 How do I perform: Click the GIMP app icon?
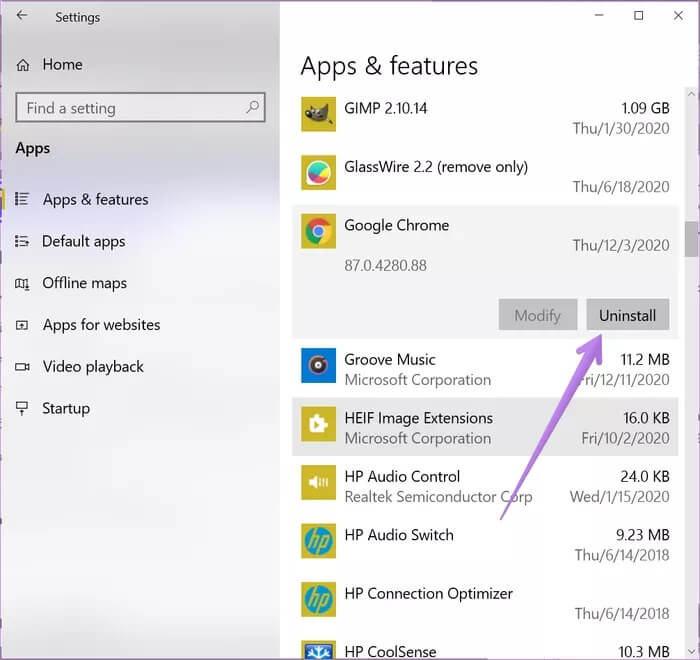pos(318,114)
